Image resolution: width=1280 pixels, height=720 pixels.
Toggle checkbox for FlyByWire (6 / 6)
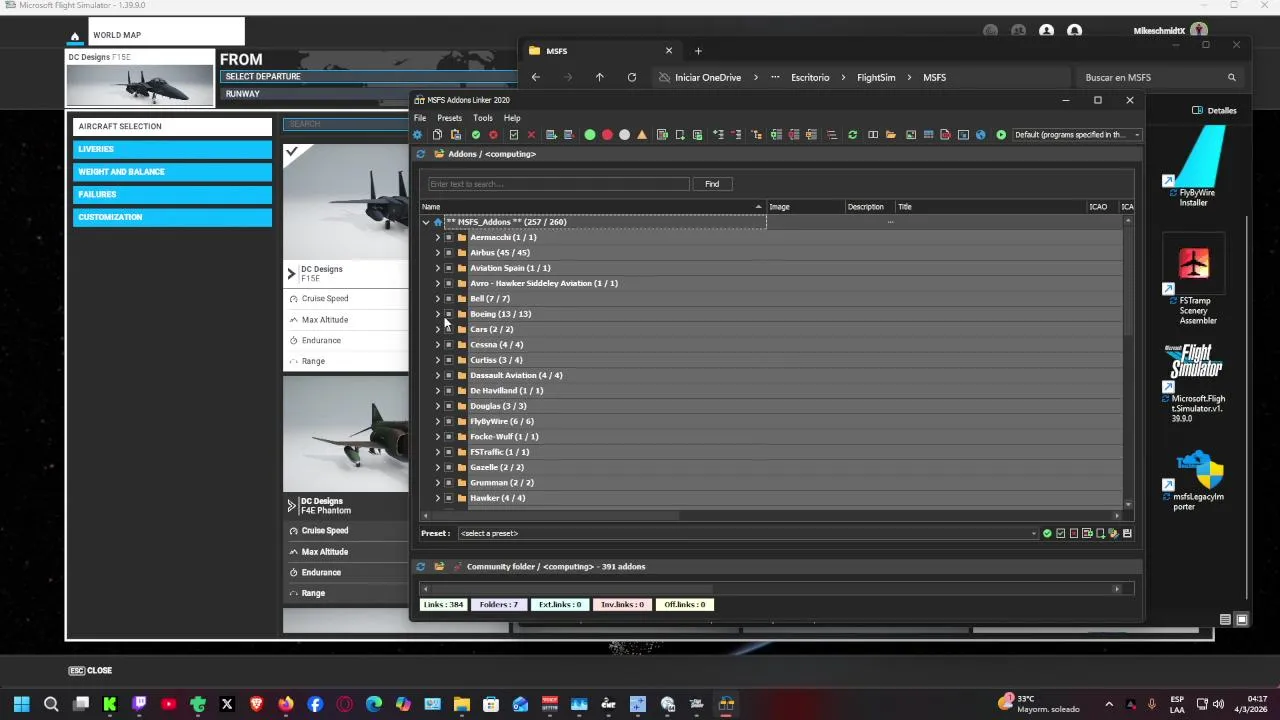point(449,422)
